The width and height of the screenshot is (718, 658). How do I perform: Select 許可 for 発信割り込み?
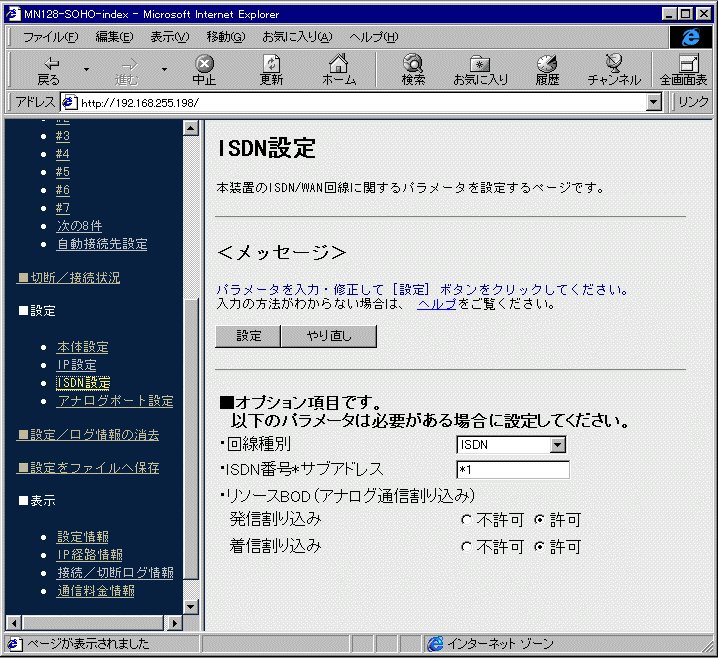click(x=539, y=520)
